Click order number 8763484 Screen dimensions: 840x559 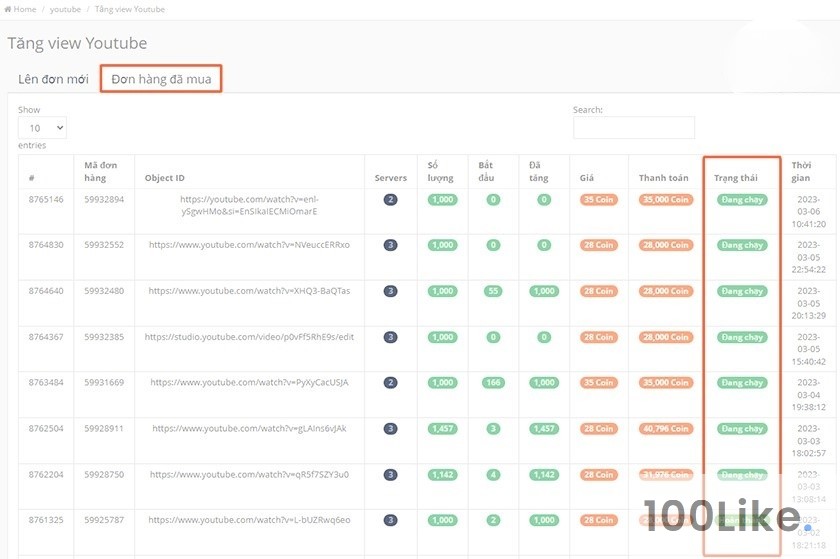[x=46, y=383]
